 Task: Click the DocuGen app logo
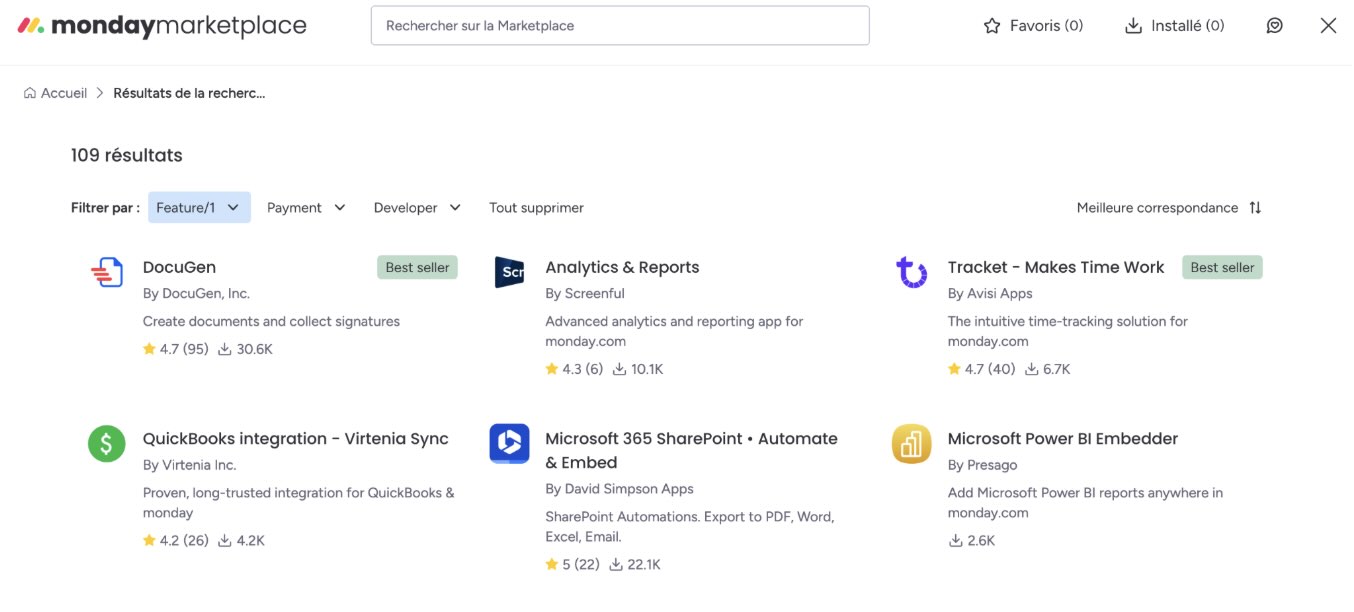106,272
